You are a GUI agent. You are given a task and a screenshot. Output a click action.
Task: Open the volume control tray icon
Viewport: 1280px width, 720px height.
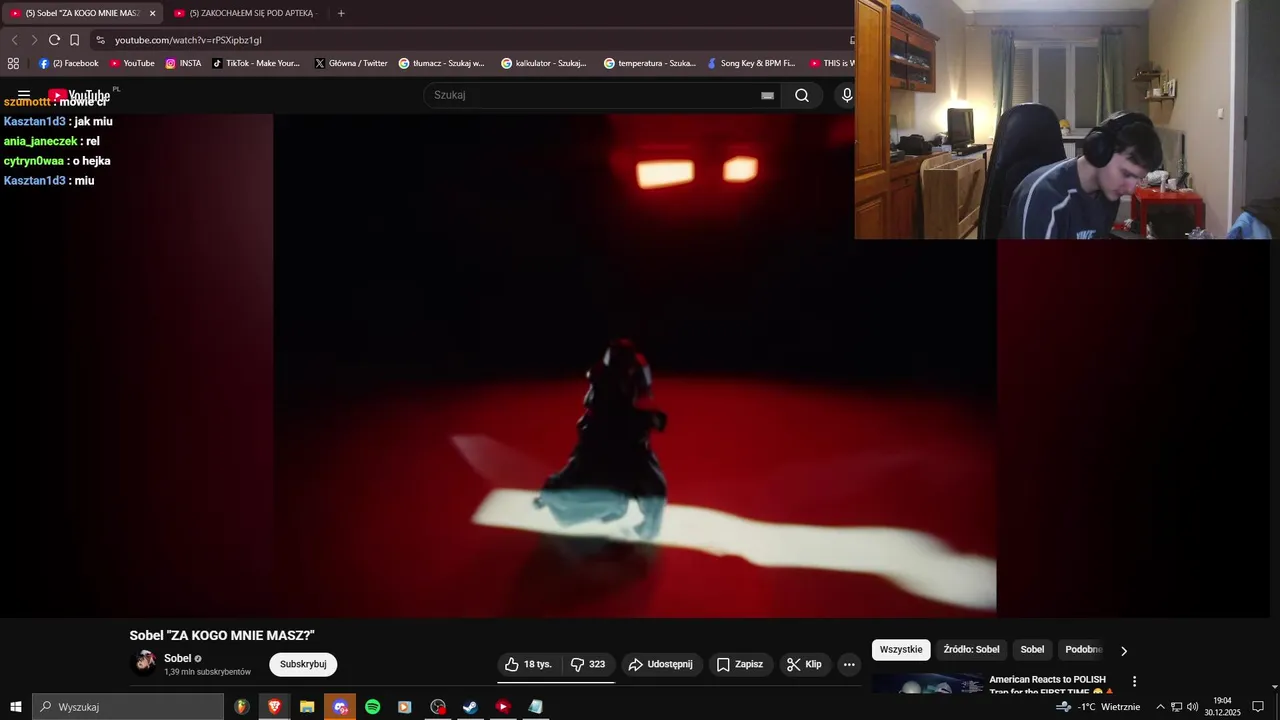pos(1192,707)
